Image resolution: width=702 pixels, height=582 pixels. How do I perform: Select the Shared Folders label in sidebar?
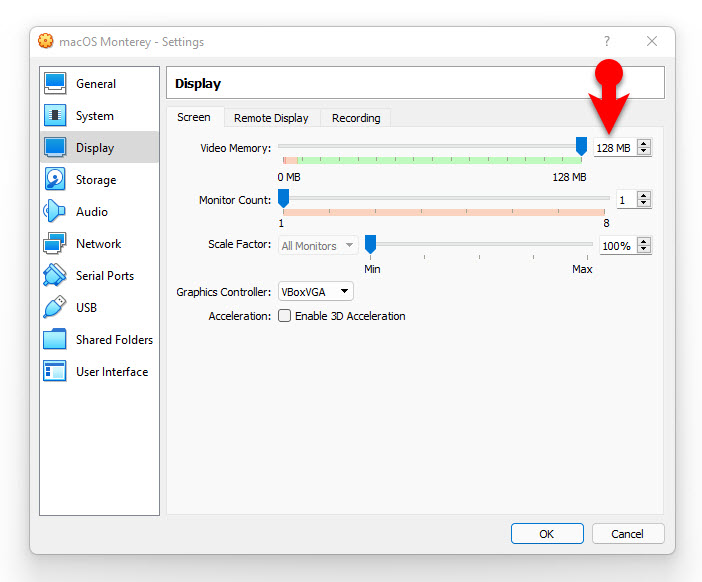[114, 340]
